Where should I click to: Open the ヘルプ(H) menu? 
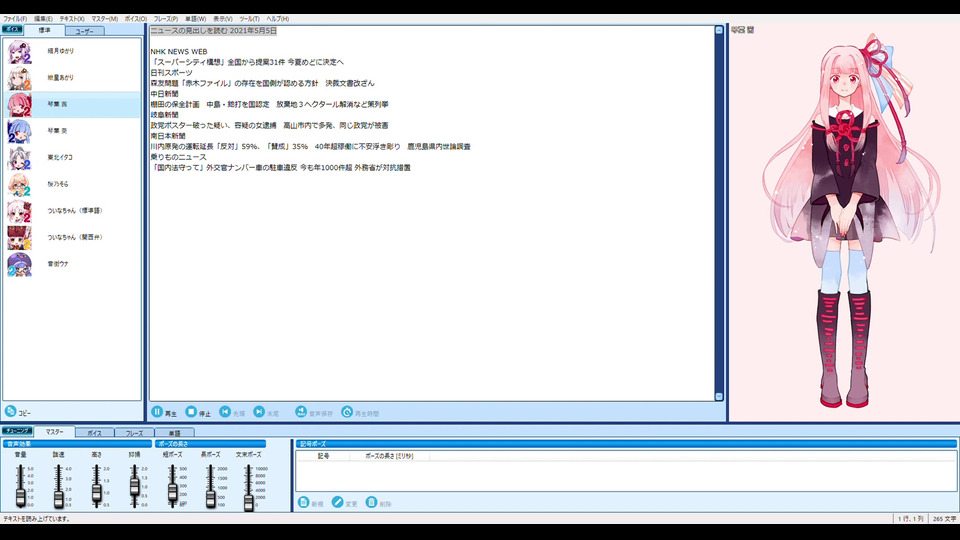click(x=277, y=19)
